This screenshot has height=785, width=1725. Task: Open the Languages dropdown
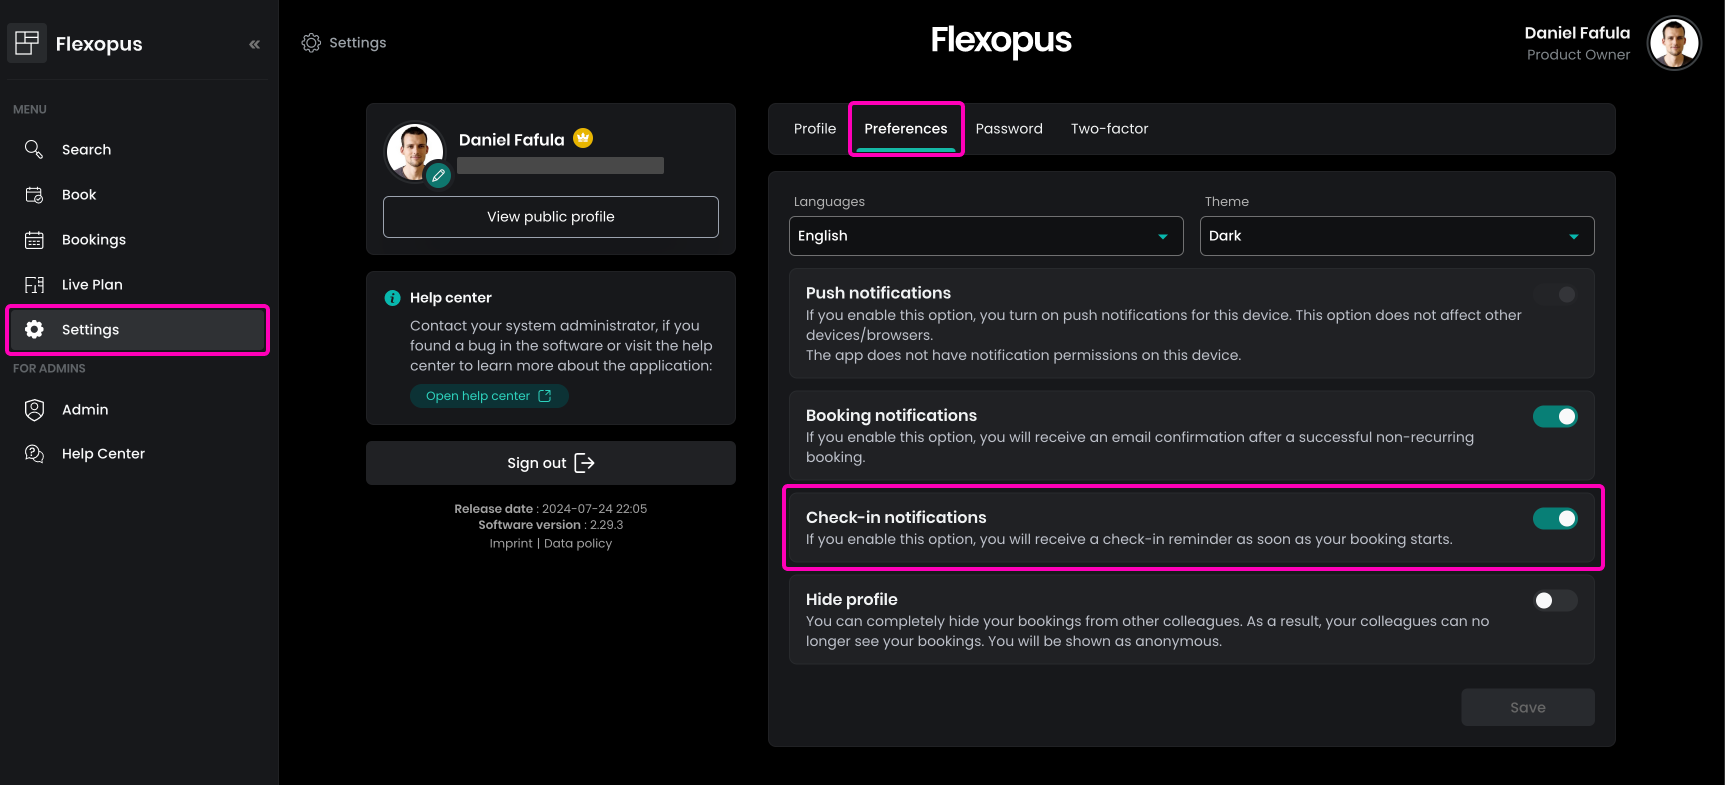pos(985,236)
